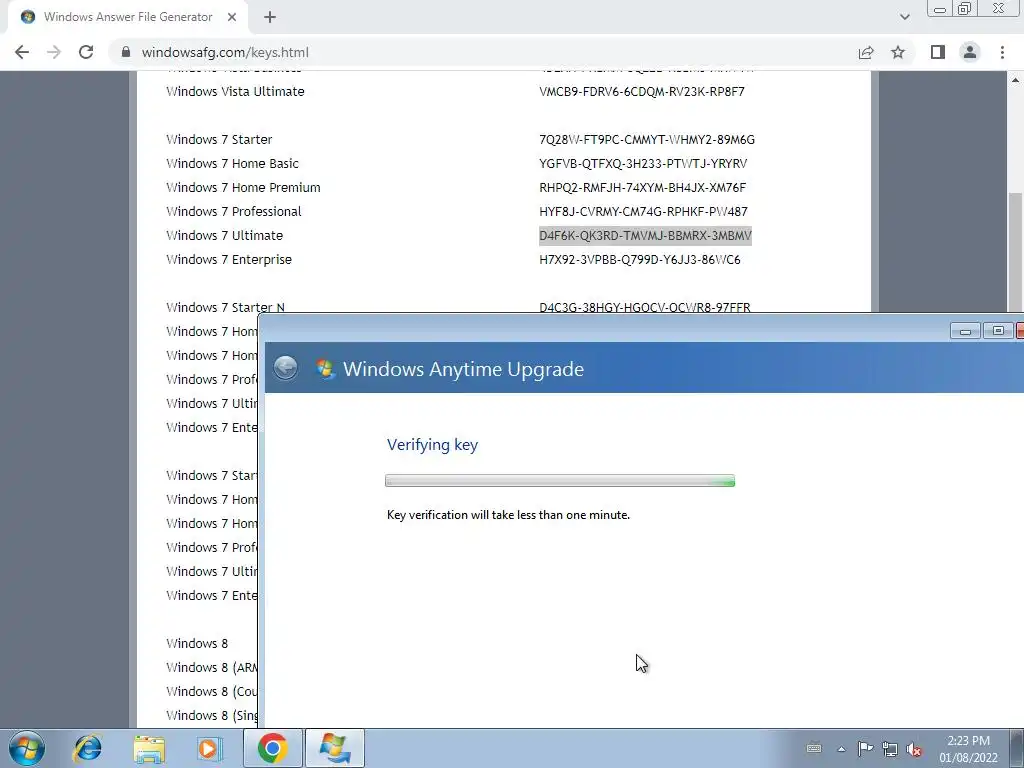Open the Action Center flag icon
The width and height of the screenshot is (1024, 768).
tap(865, 748)
